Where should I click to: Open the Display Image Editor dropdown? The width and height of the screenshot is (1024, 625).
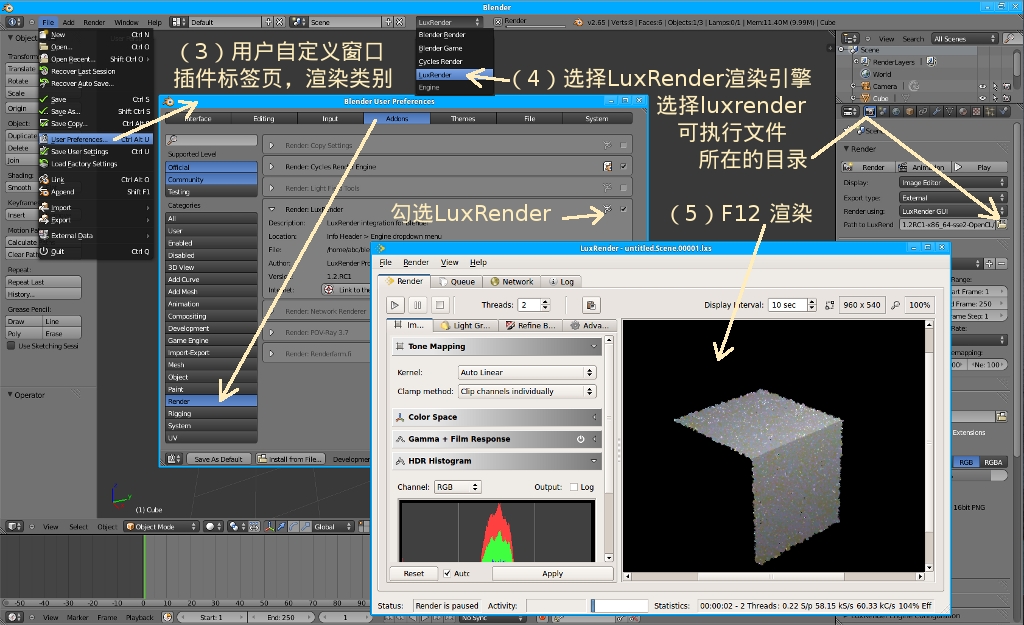(952, 183)
